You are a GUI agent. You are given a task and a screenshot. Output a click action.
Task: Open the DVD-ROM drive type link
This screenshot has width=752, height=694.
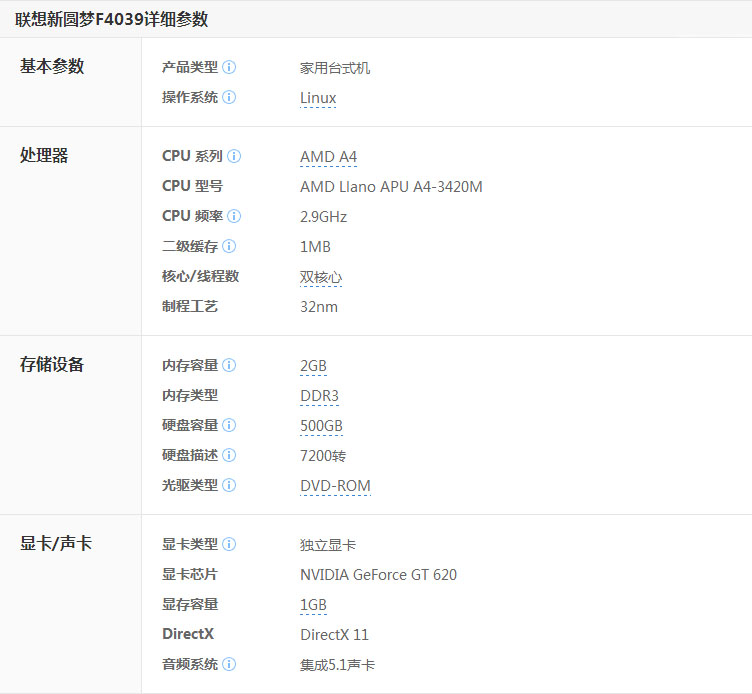coord(335,486)
